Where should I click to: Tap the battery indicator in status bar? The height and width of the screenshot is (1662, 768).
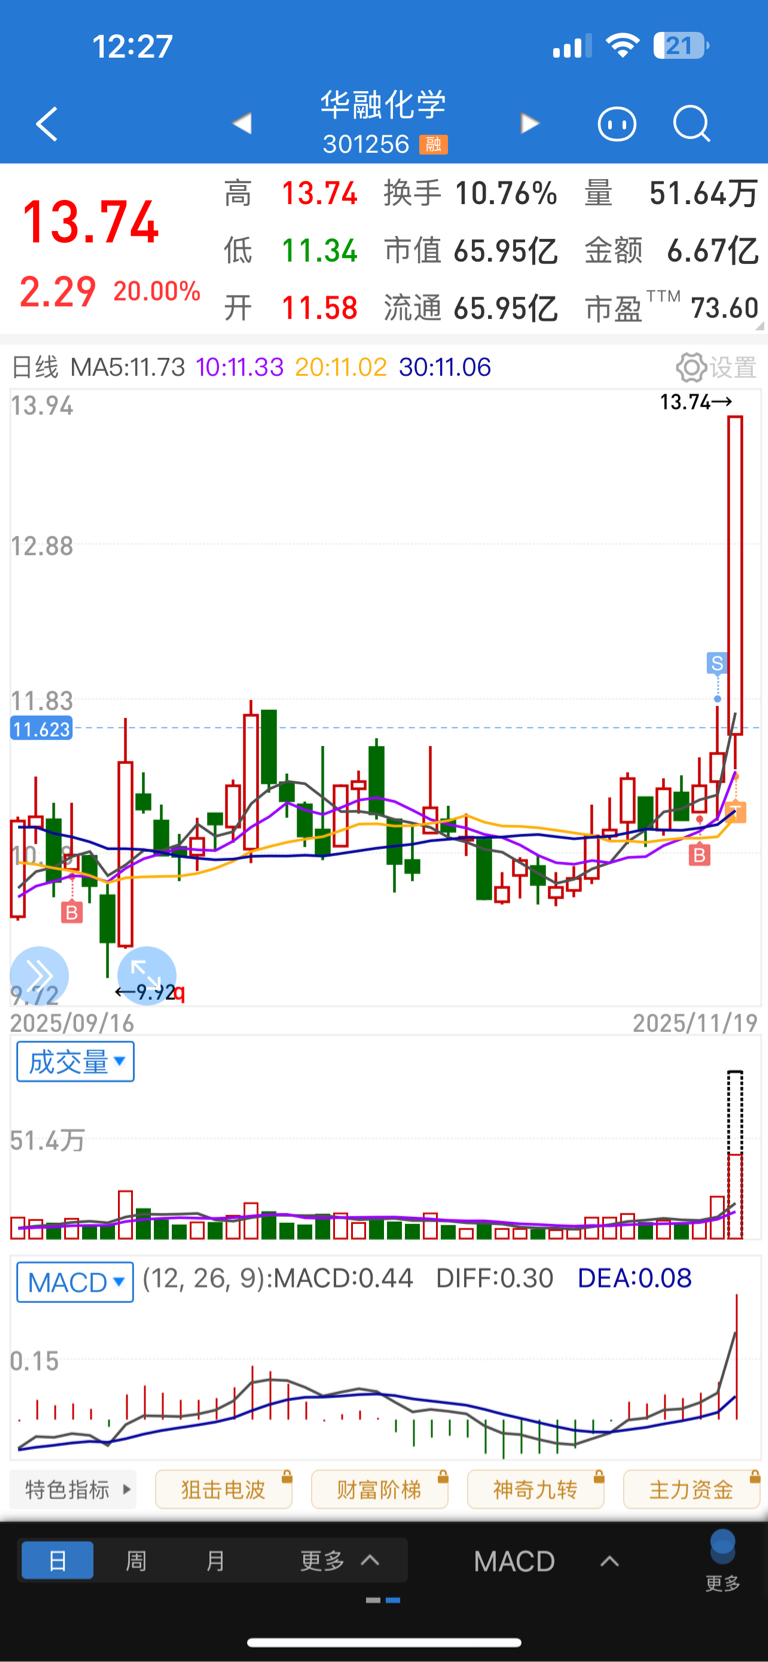point(681,46)
